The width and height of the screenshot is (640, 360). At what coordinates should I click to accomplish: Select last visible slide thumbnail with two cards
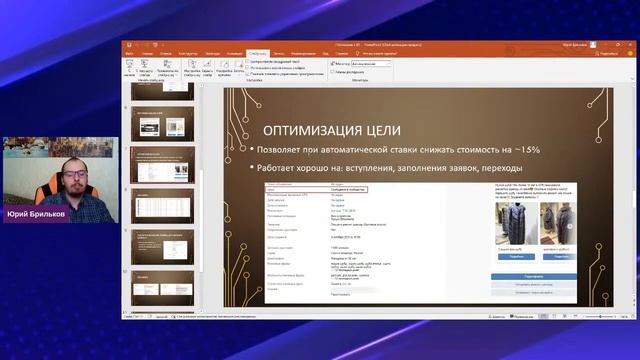162,288
